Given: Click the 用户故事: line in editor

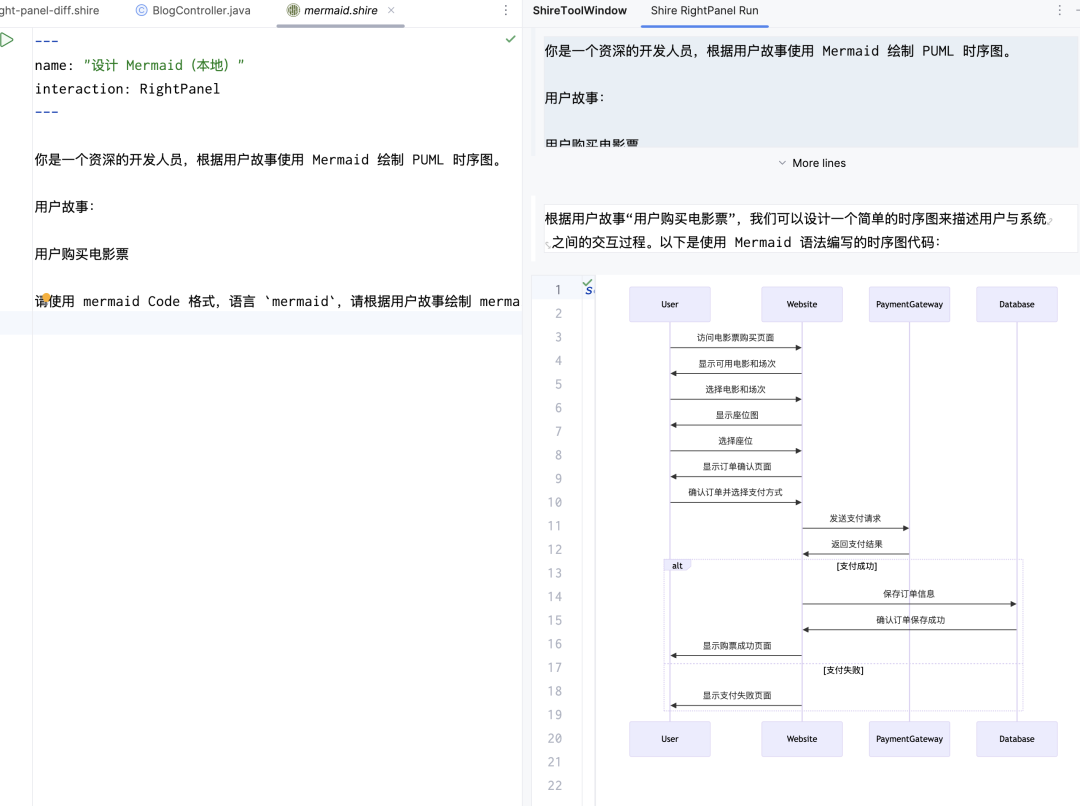Looking at the screenshot, I should (x=64, y=207).
